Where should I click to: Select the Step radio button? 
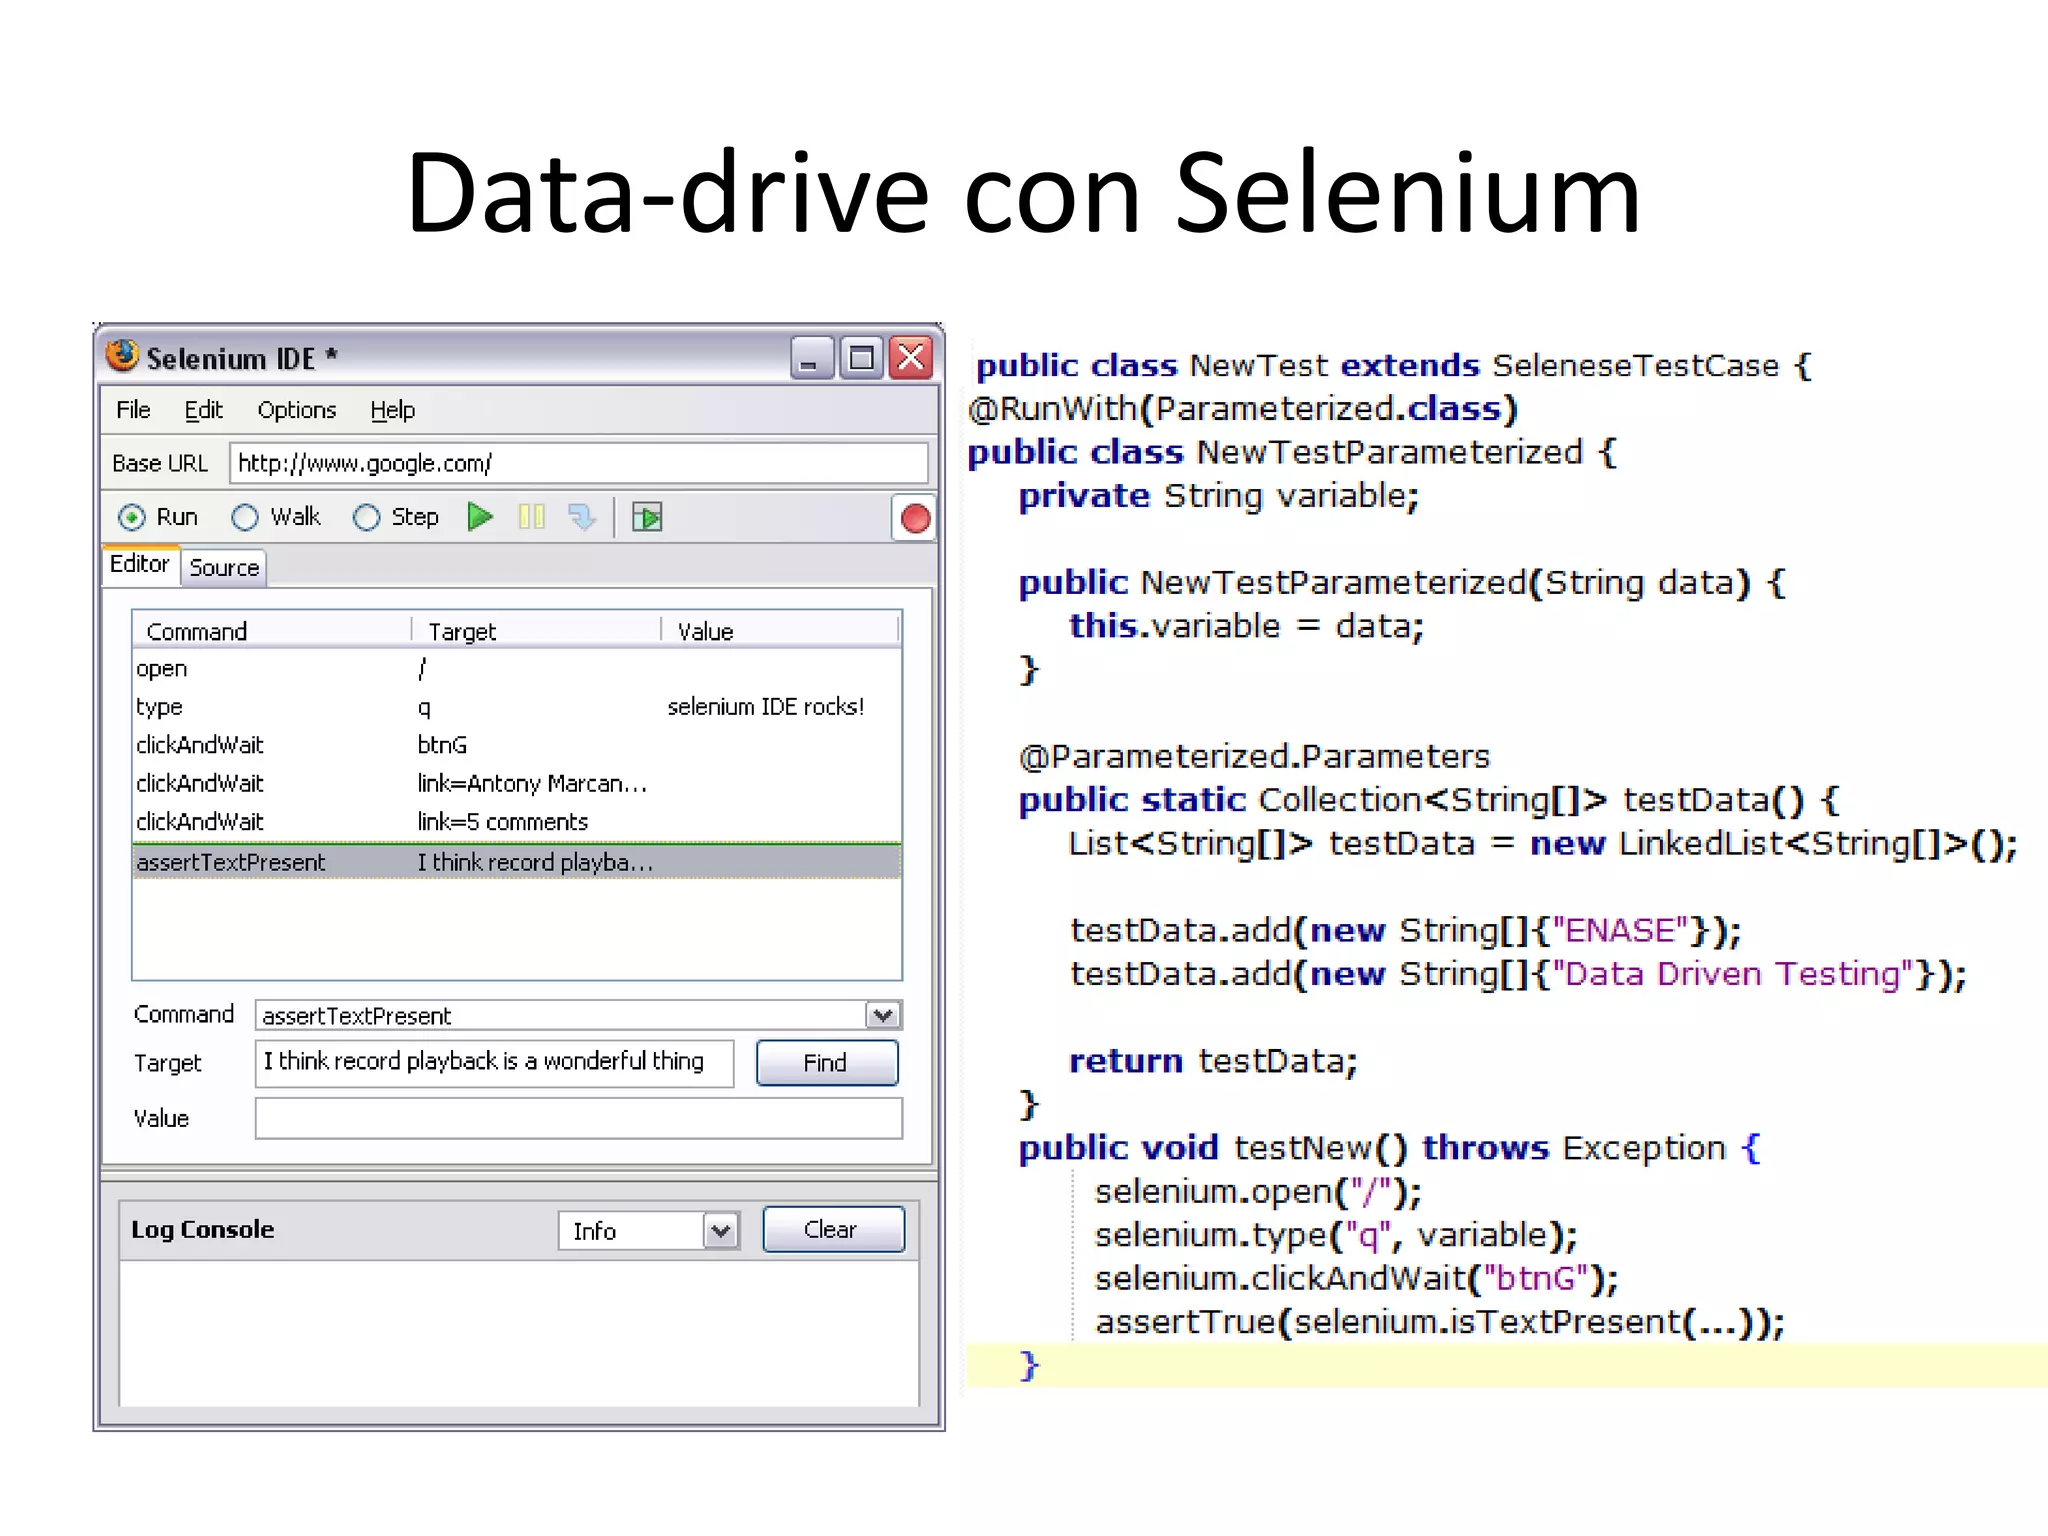[367, 517]
